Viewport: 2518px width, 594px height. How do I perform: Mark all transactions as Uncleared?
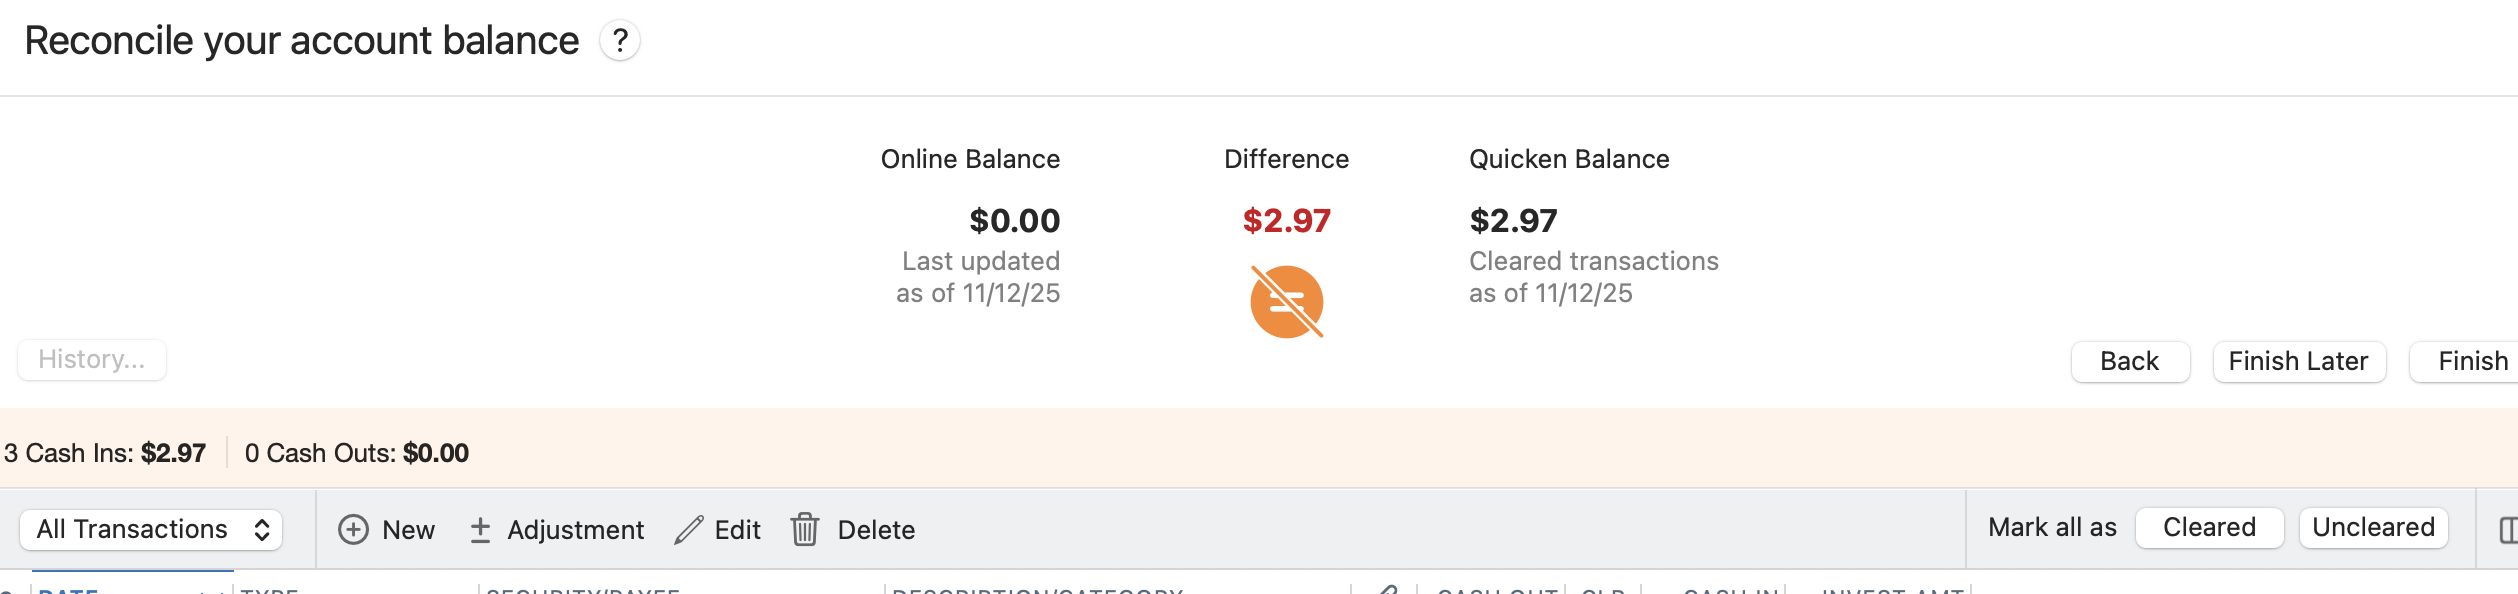(2372, 527)
